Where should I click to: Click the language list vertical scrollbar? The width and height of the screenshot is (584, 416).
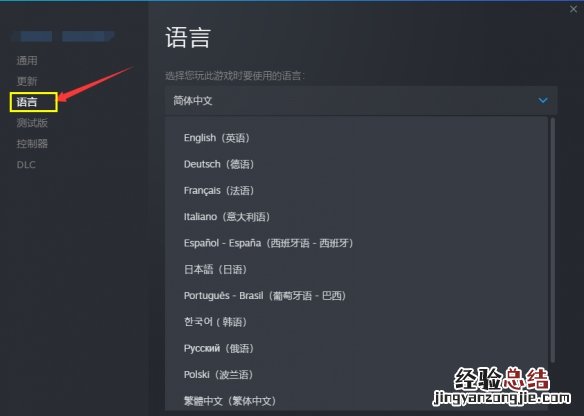click(553, 240)
